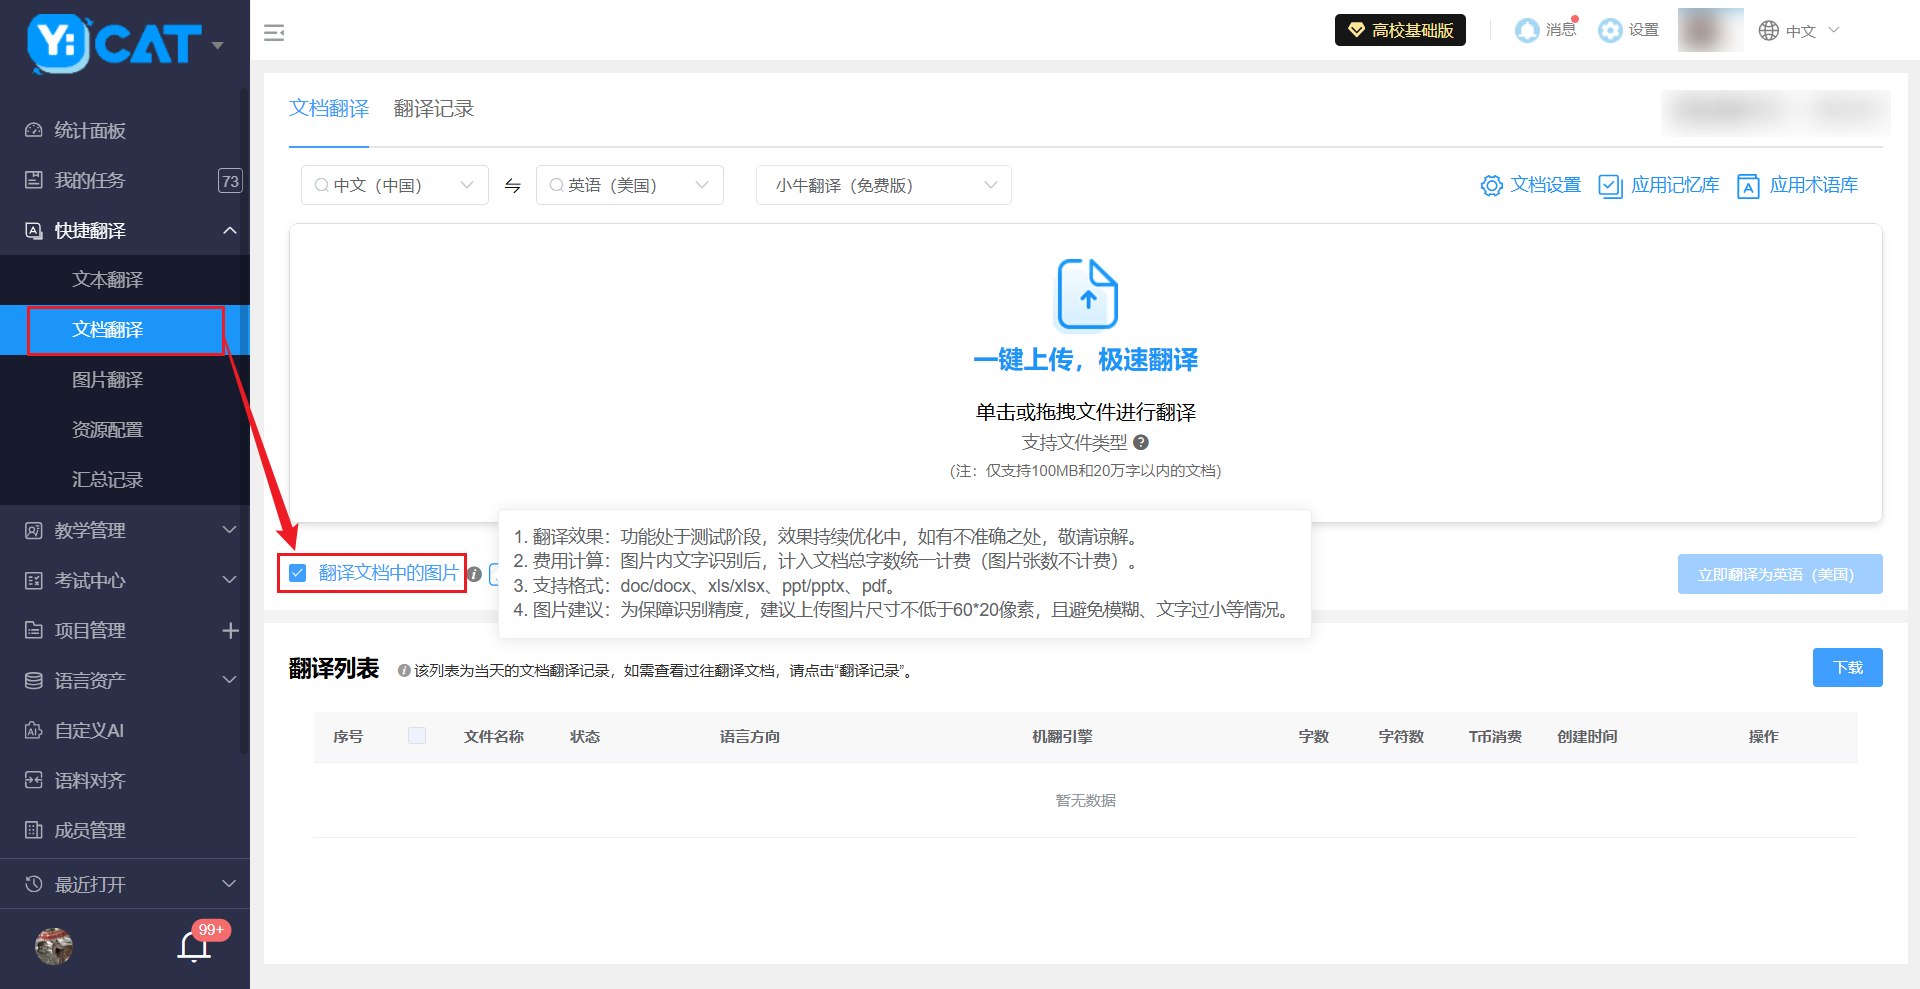
Task: Click the blue 下载 button
Action: click(x=1847, y=668)
